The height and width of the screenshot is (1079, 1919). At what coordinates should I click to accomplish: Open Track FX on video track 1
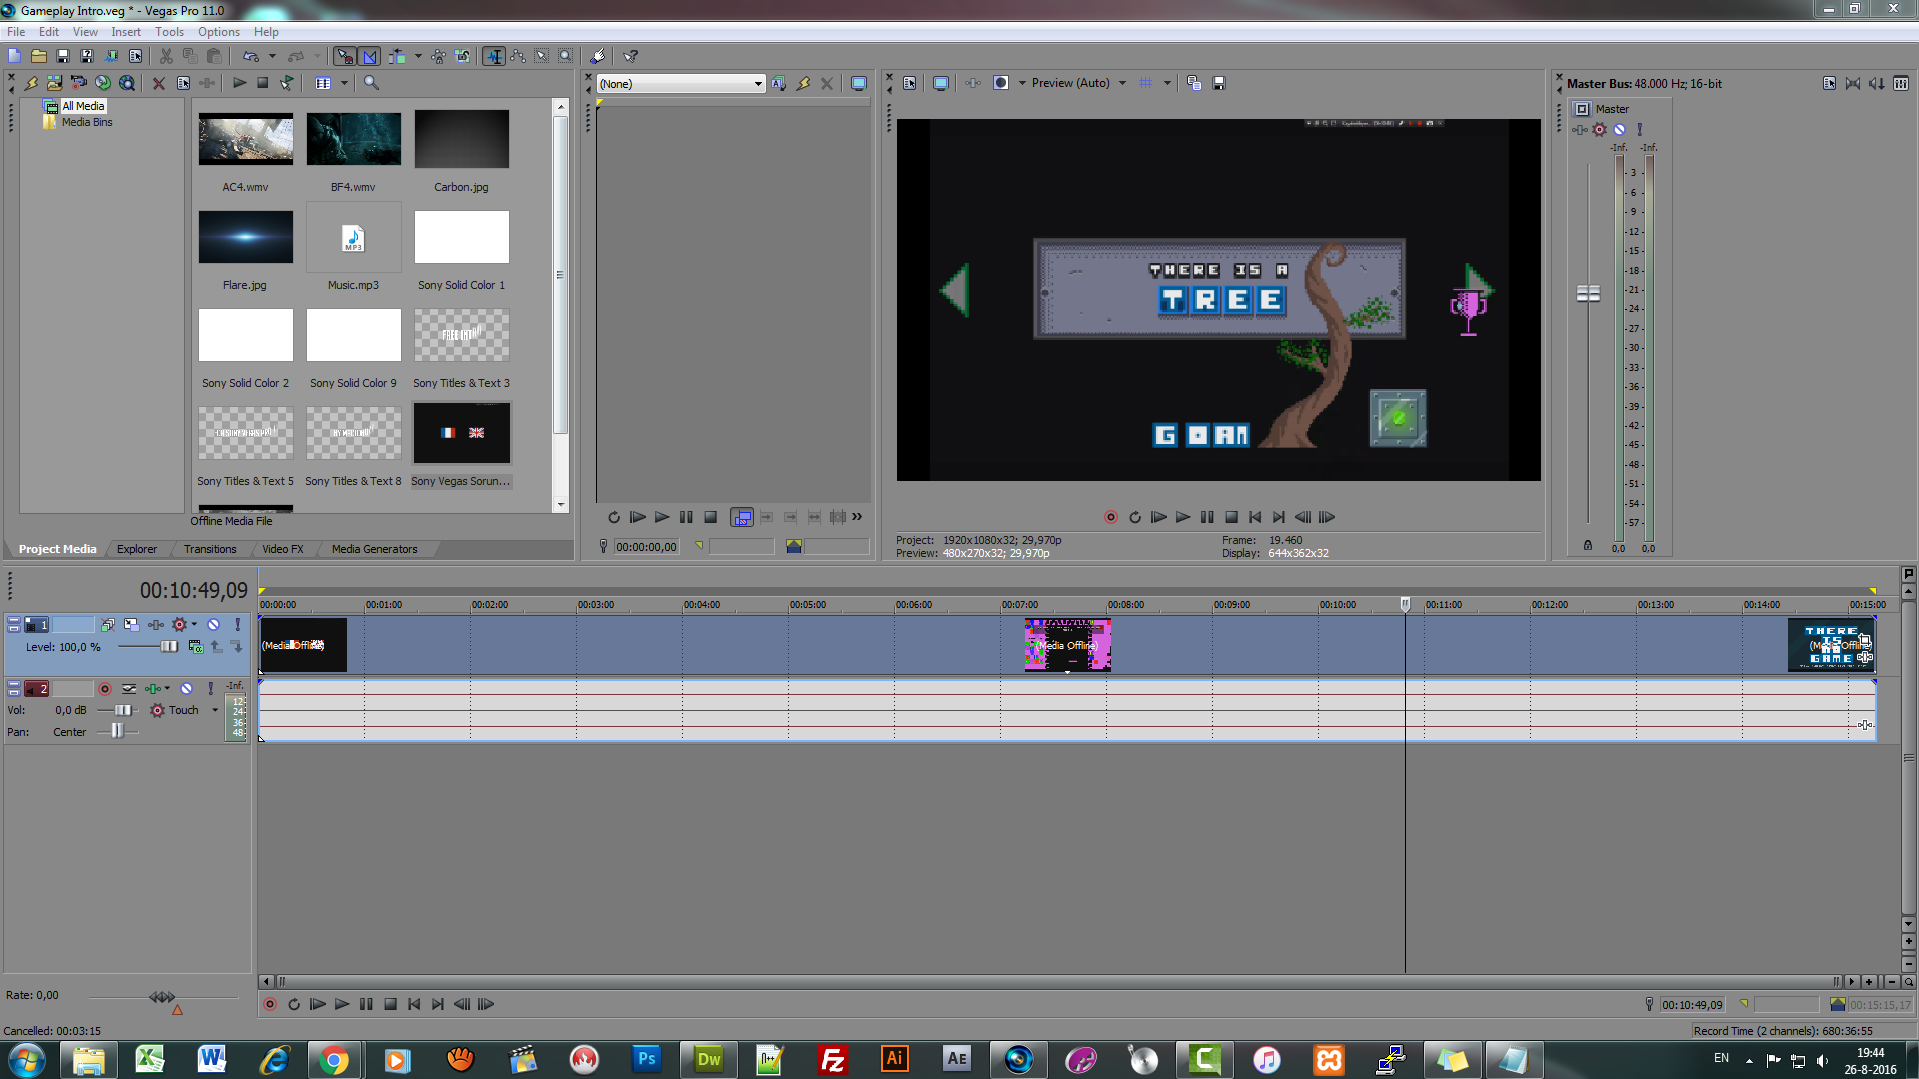[156, 624]
